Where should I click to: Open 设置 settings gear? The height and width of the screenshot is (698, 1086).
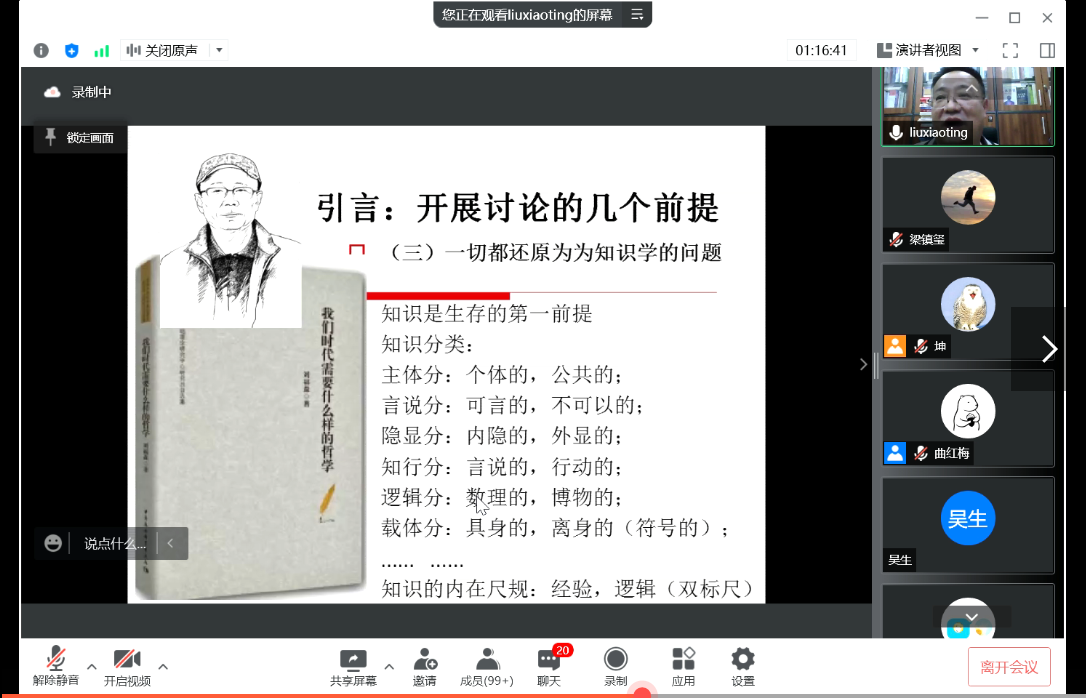[x=742, y=666]
